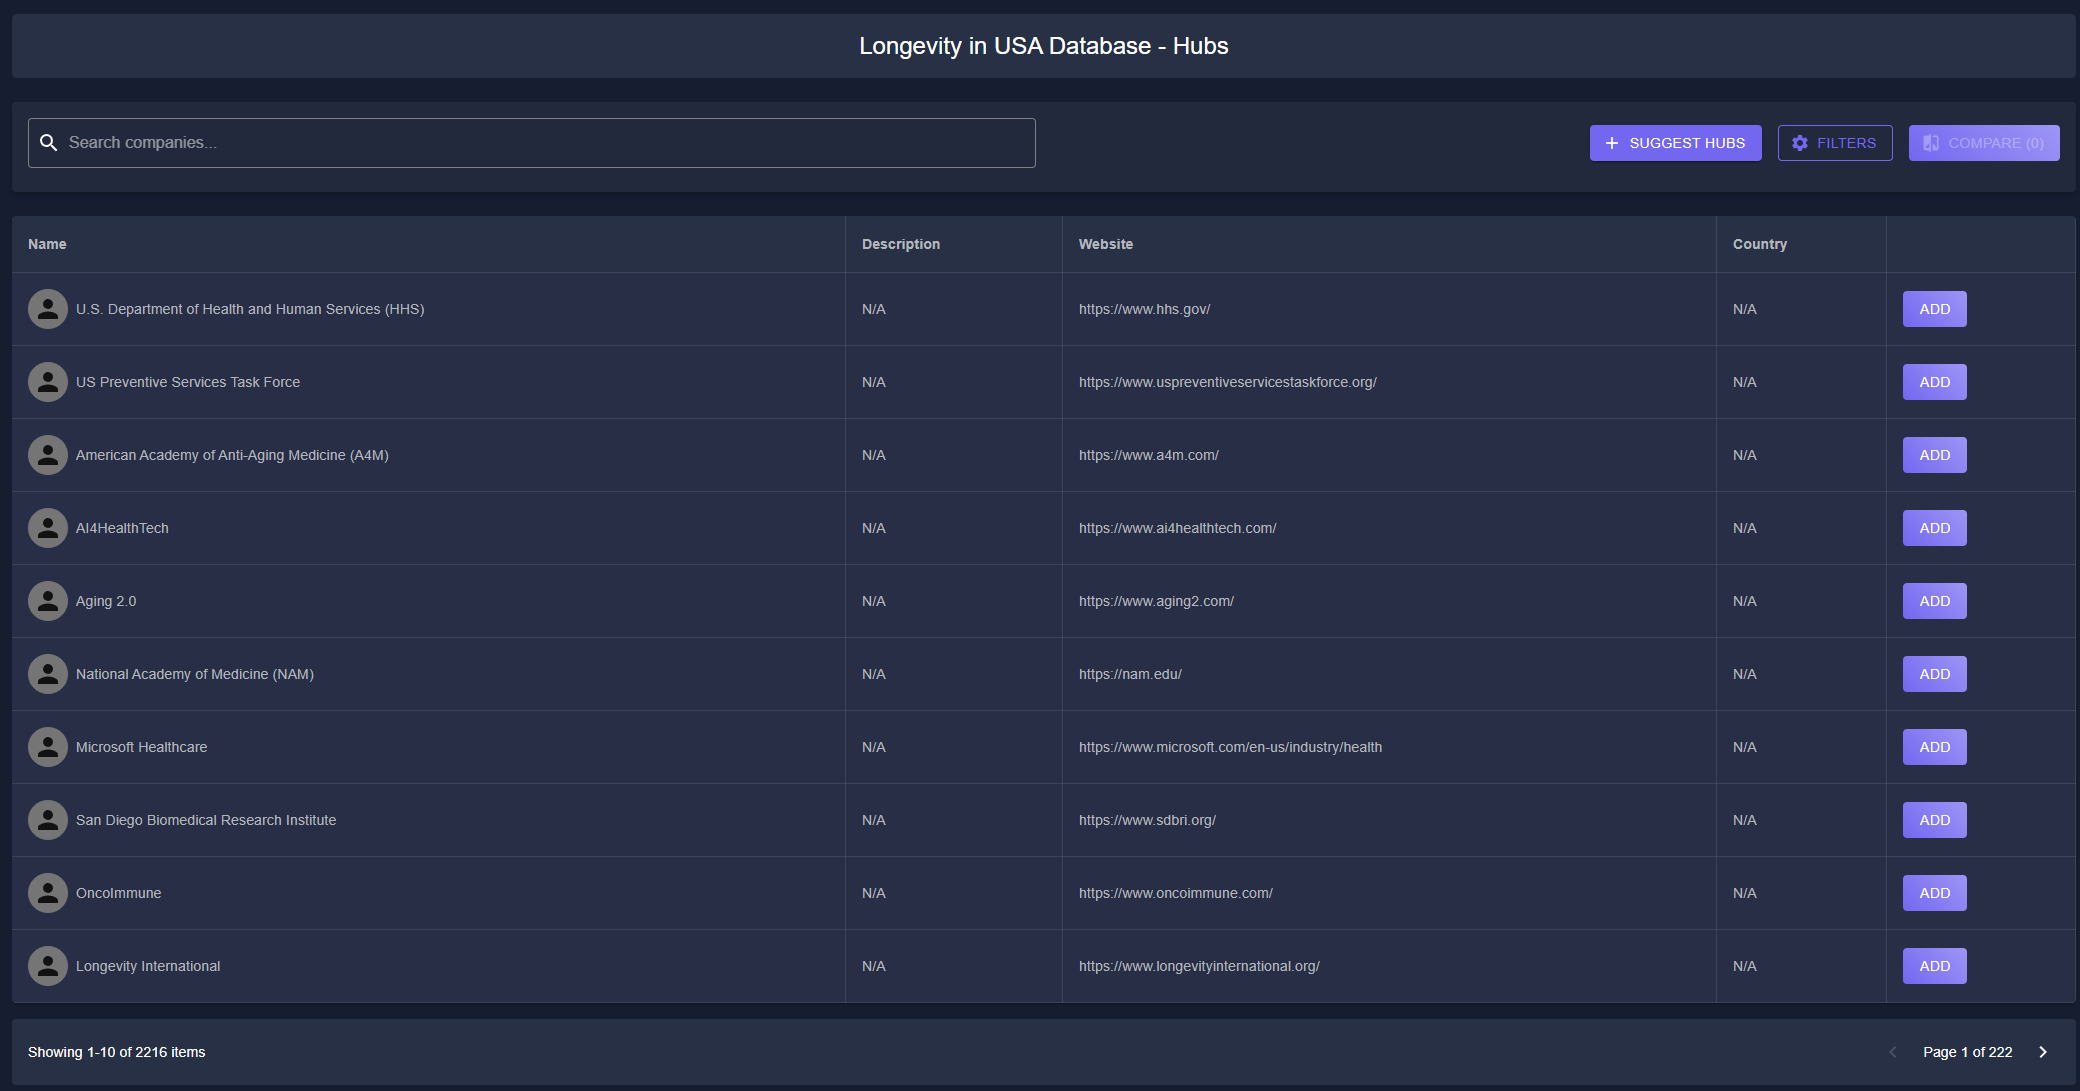
Task: Click the search magnifier icon
Action: click(x=48, y=143)
